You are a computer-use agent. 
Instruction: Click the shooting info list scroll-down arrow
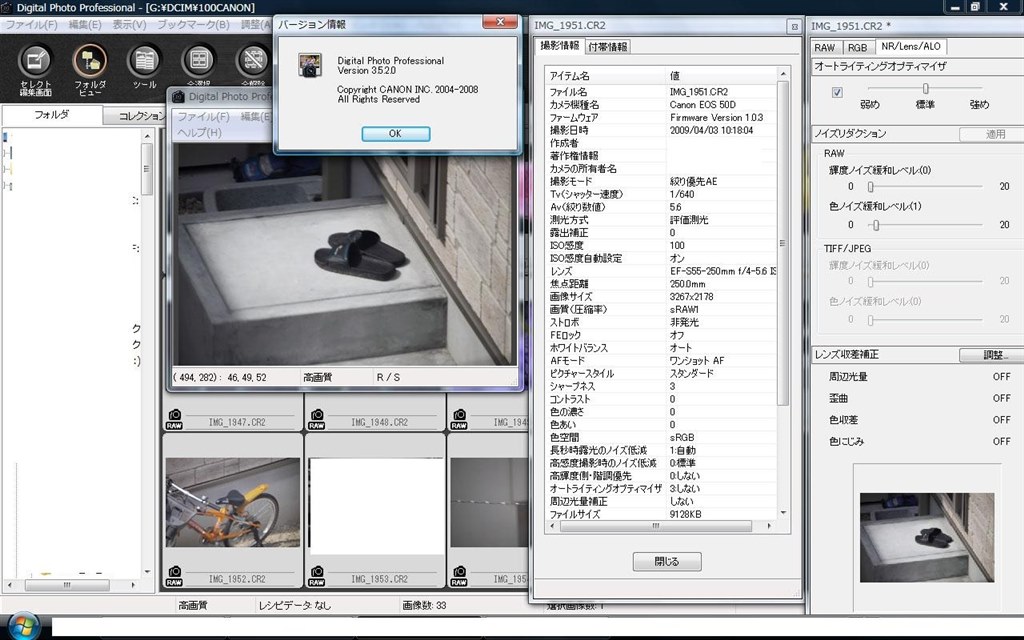click(x=783, y=513)
